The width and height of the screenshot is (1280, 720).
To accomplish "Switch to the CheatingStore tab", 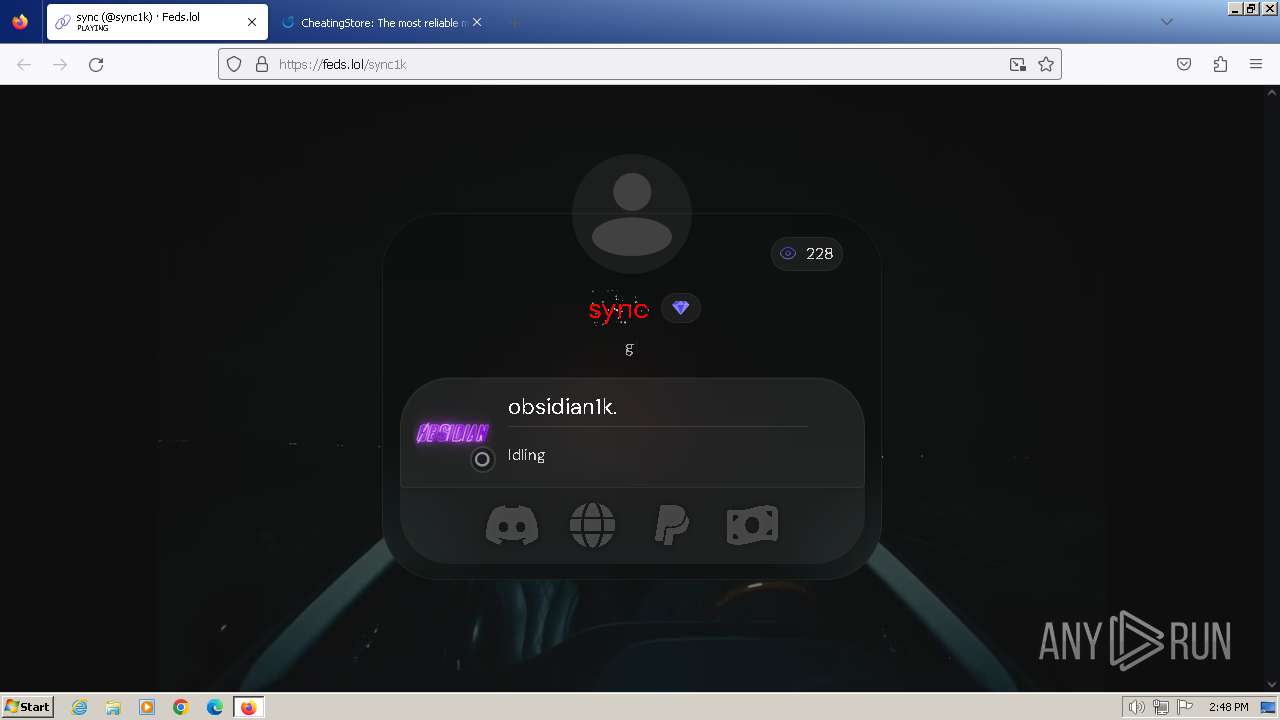I will 382,22.
